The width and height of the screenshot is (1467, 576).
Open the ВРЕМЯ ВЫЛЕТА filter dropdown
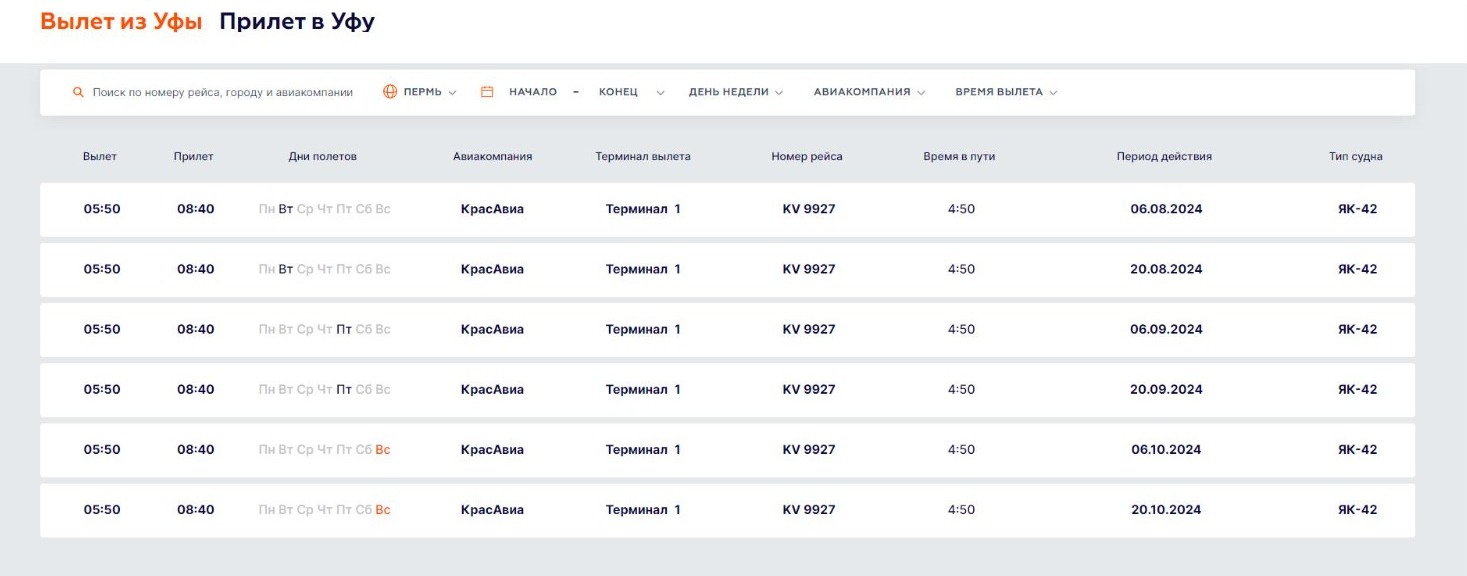pos(1003,91)
